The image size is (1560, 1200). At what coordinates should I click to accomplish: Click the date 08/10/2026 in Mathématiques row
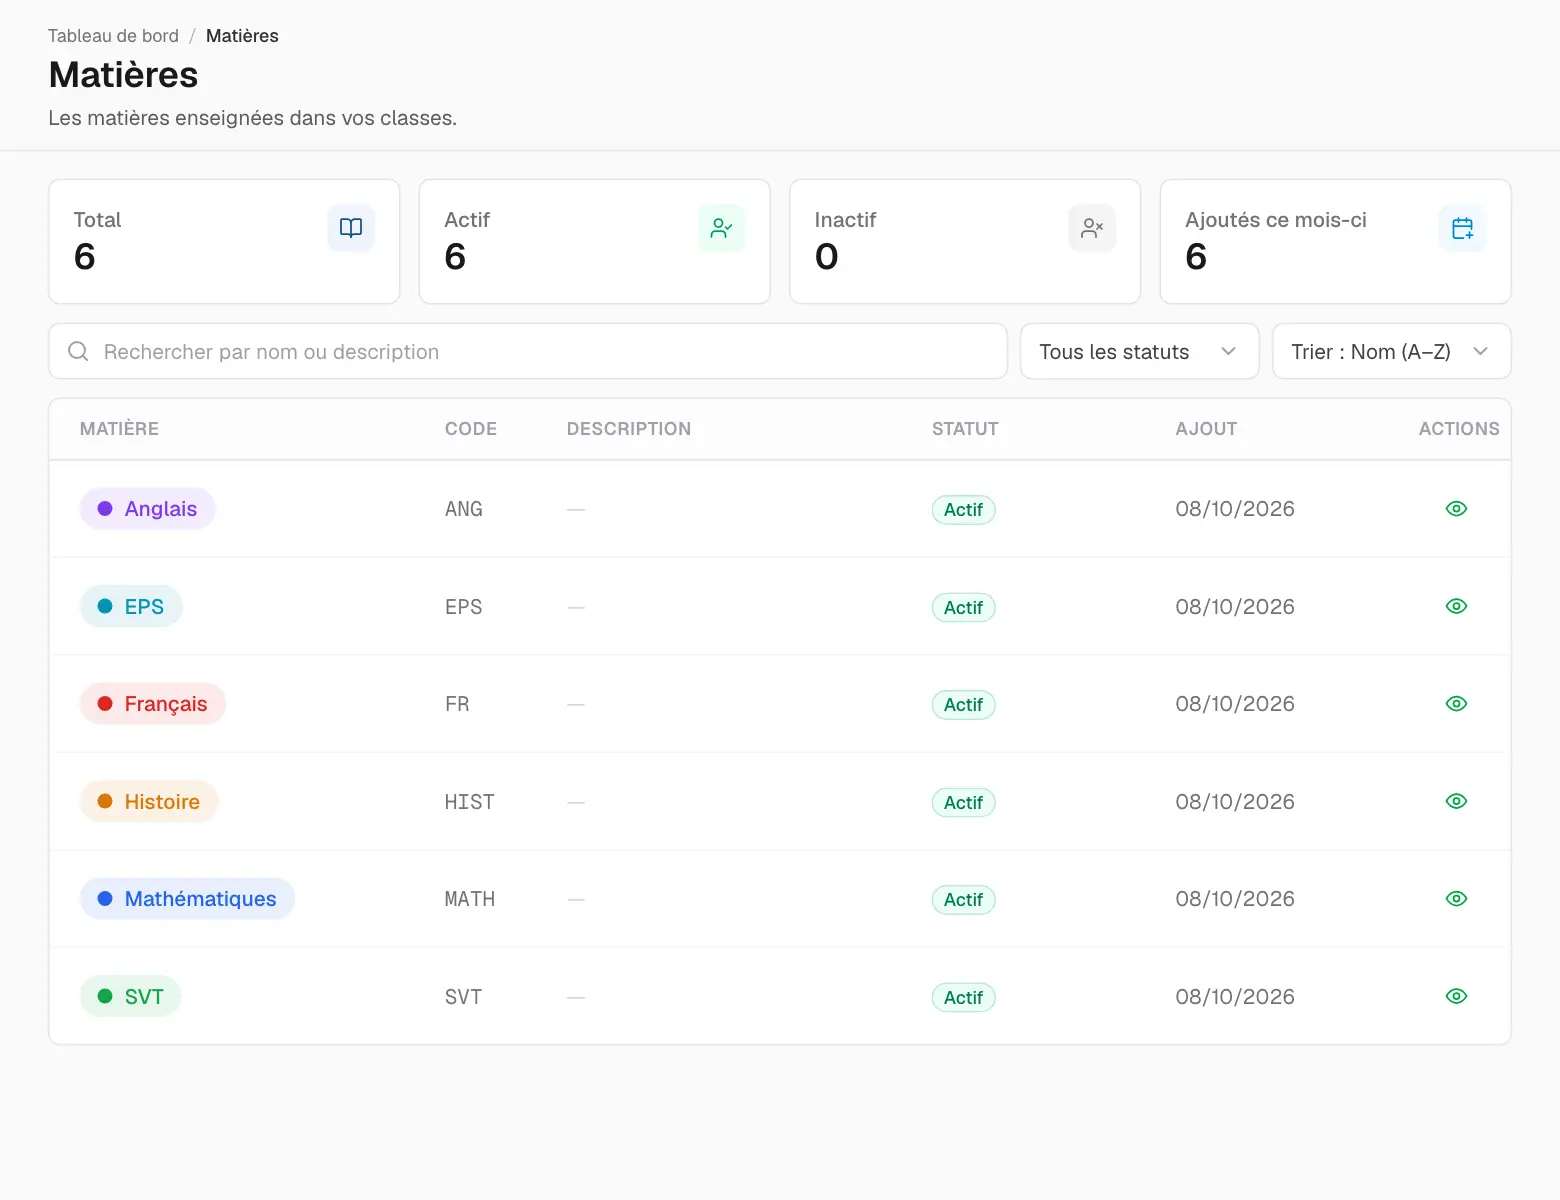(x=1235, y=899)
